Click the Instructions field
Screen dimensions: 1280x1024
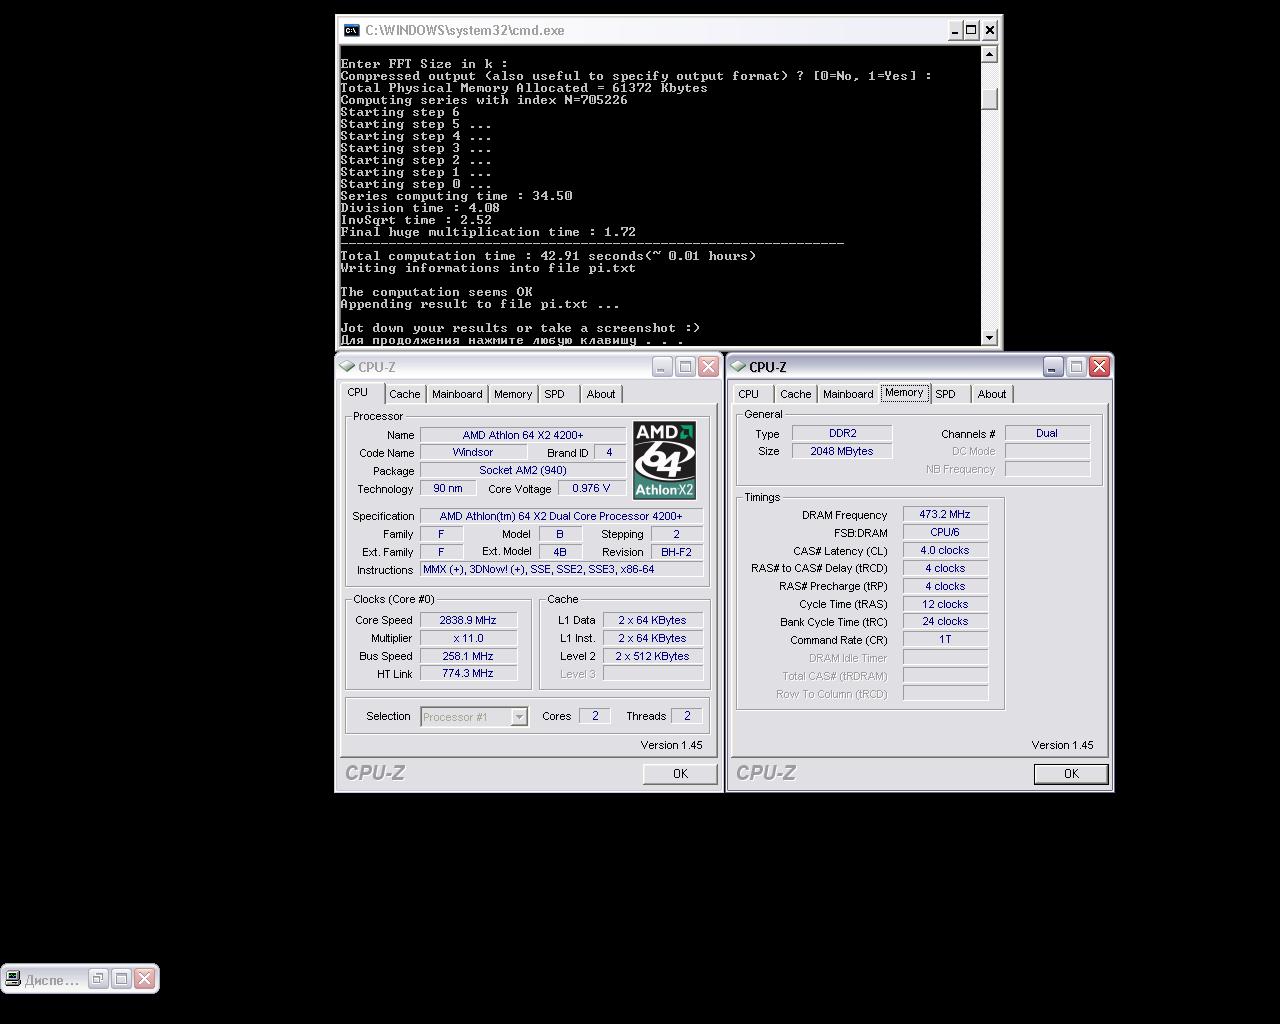(561, 569)
